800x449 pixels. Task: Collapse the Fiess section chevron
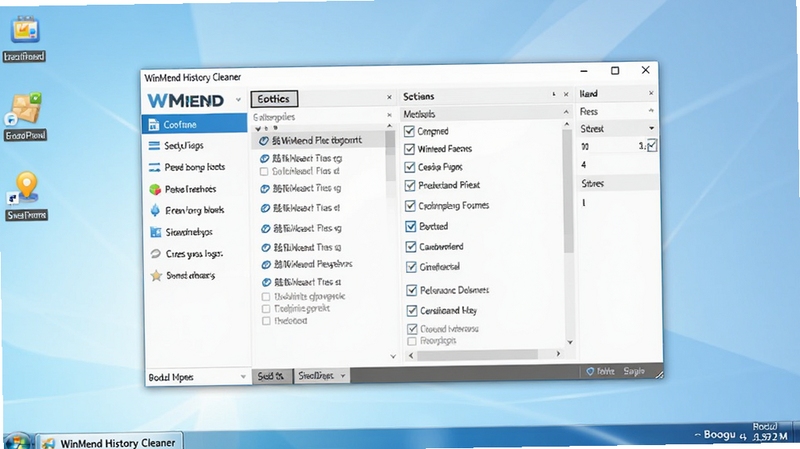(x=651, y=110)
